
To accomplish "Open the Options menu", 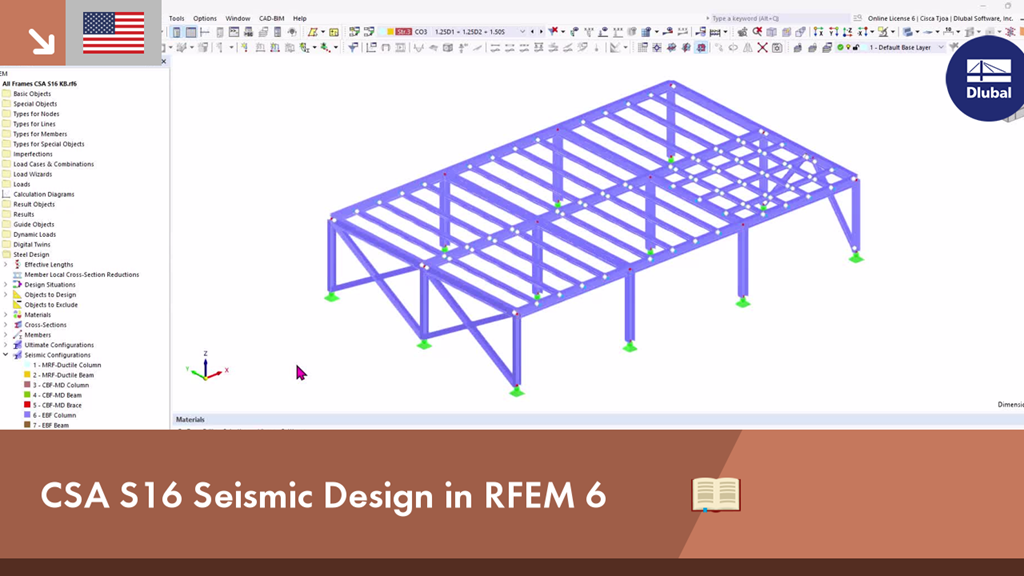I will (204, 17).
